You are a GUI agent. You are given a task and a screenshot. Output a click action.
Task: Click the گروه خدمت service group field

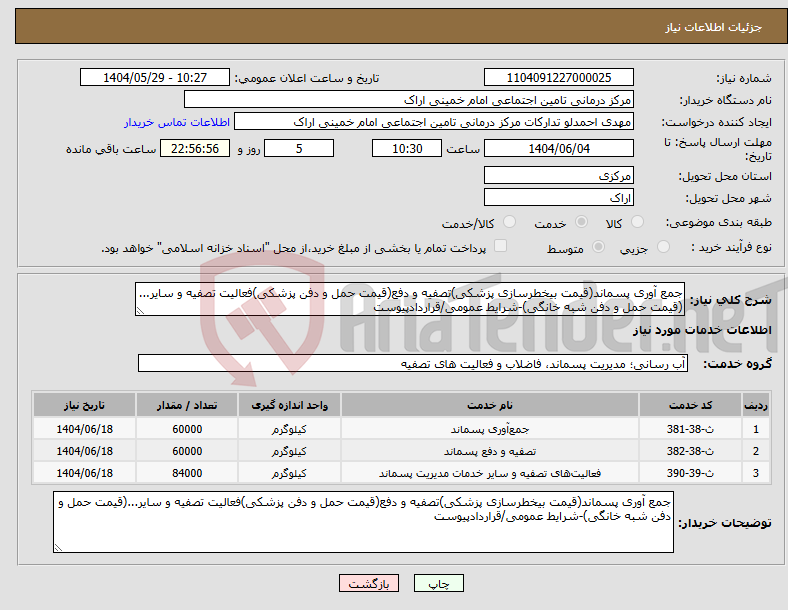click(x=413, y=363)
